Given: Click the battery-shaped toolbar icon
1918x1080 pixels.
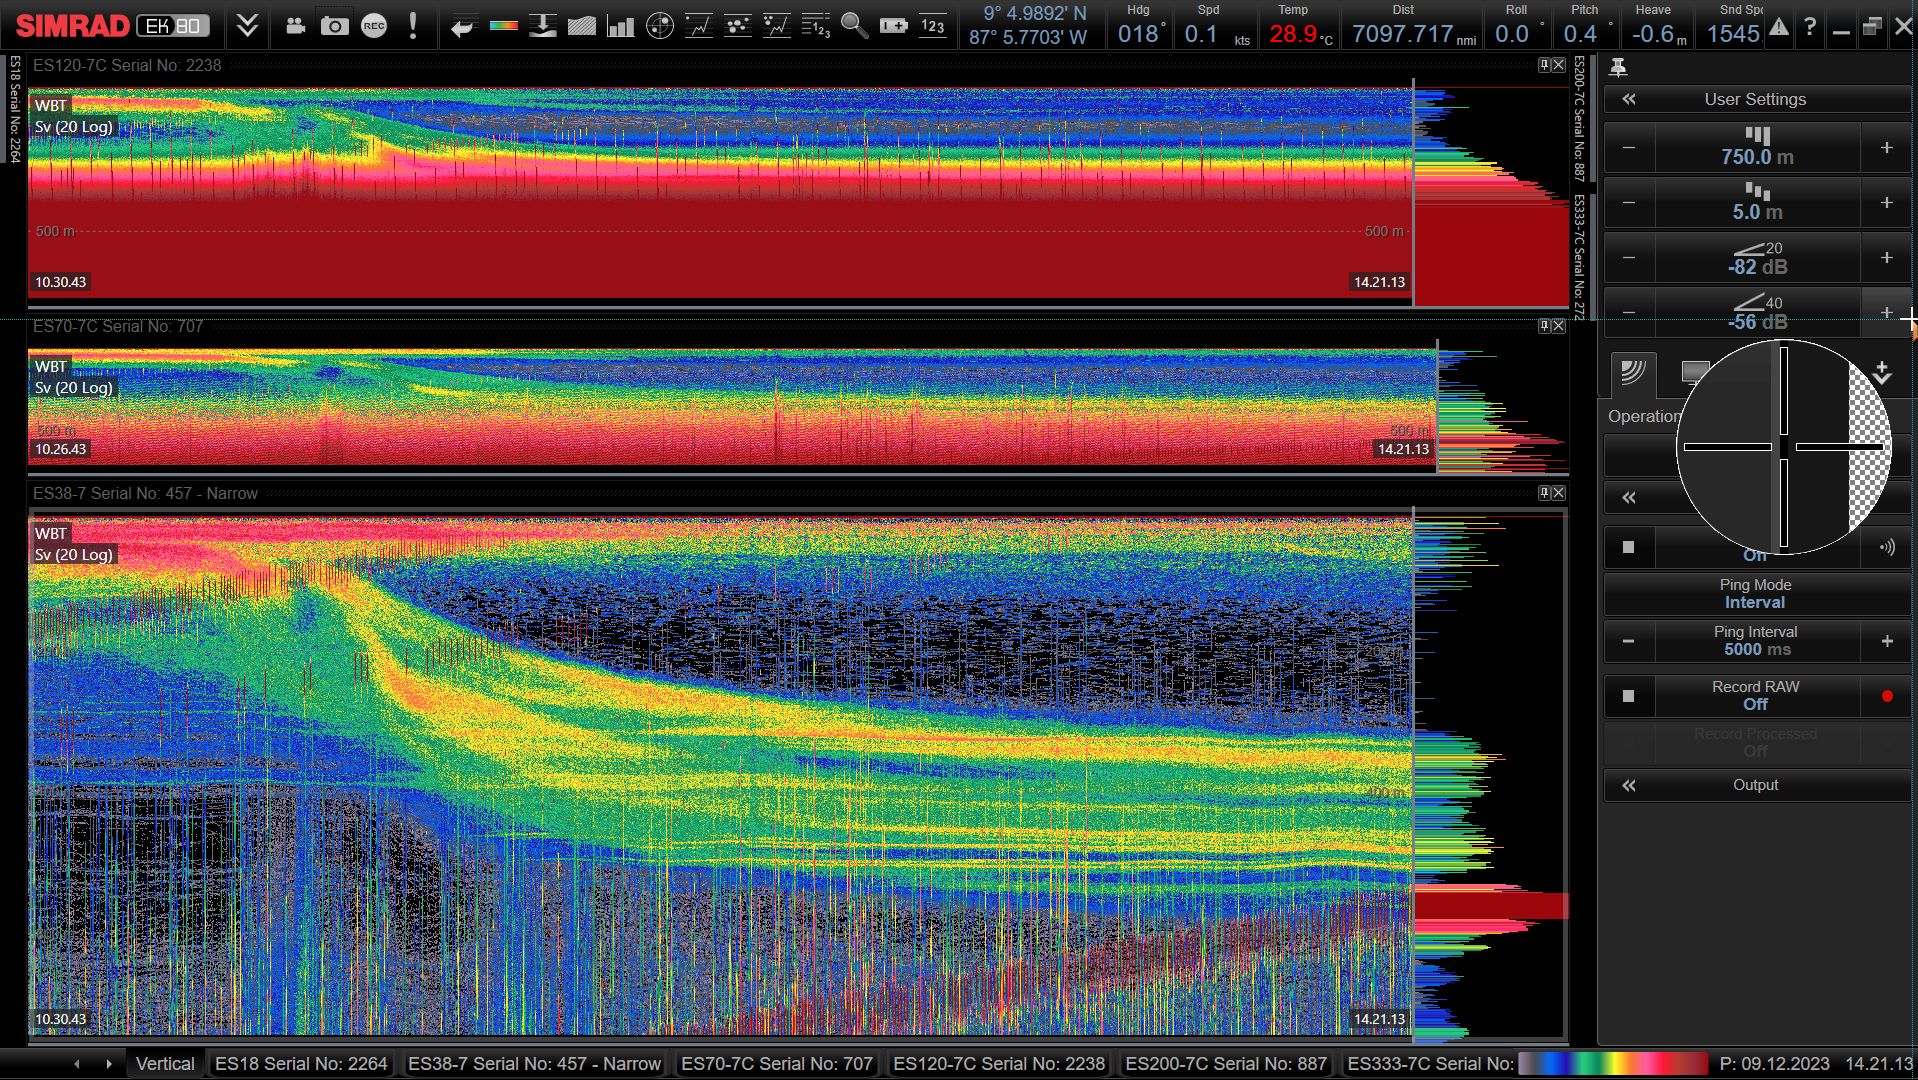Looking at the screenshot, I should point(894,26).
